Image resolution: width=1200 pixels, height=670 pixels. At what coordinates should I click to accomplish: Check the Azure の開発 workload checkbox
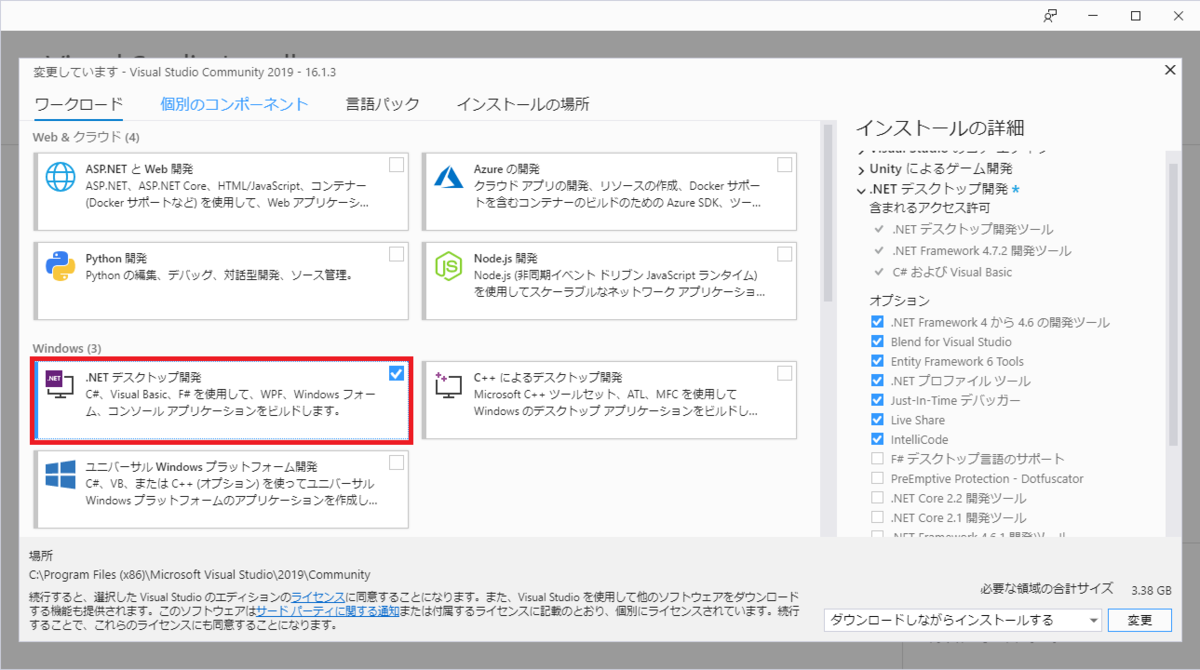coord(784,165)
